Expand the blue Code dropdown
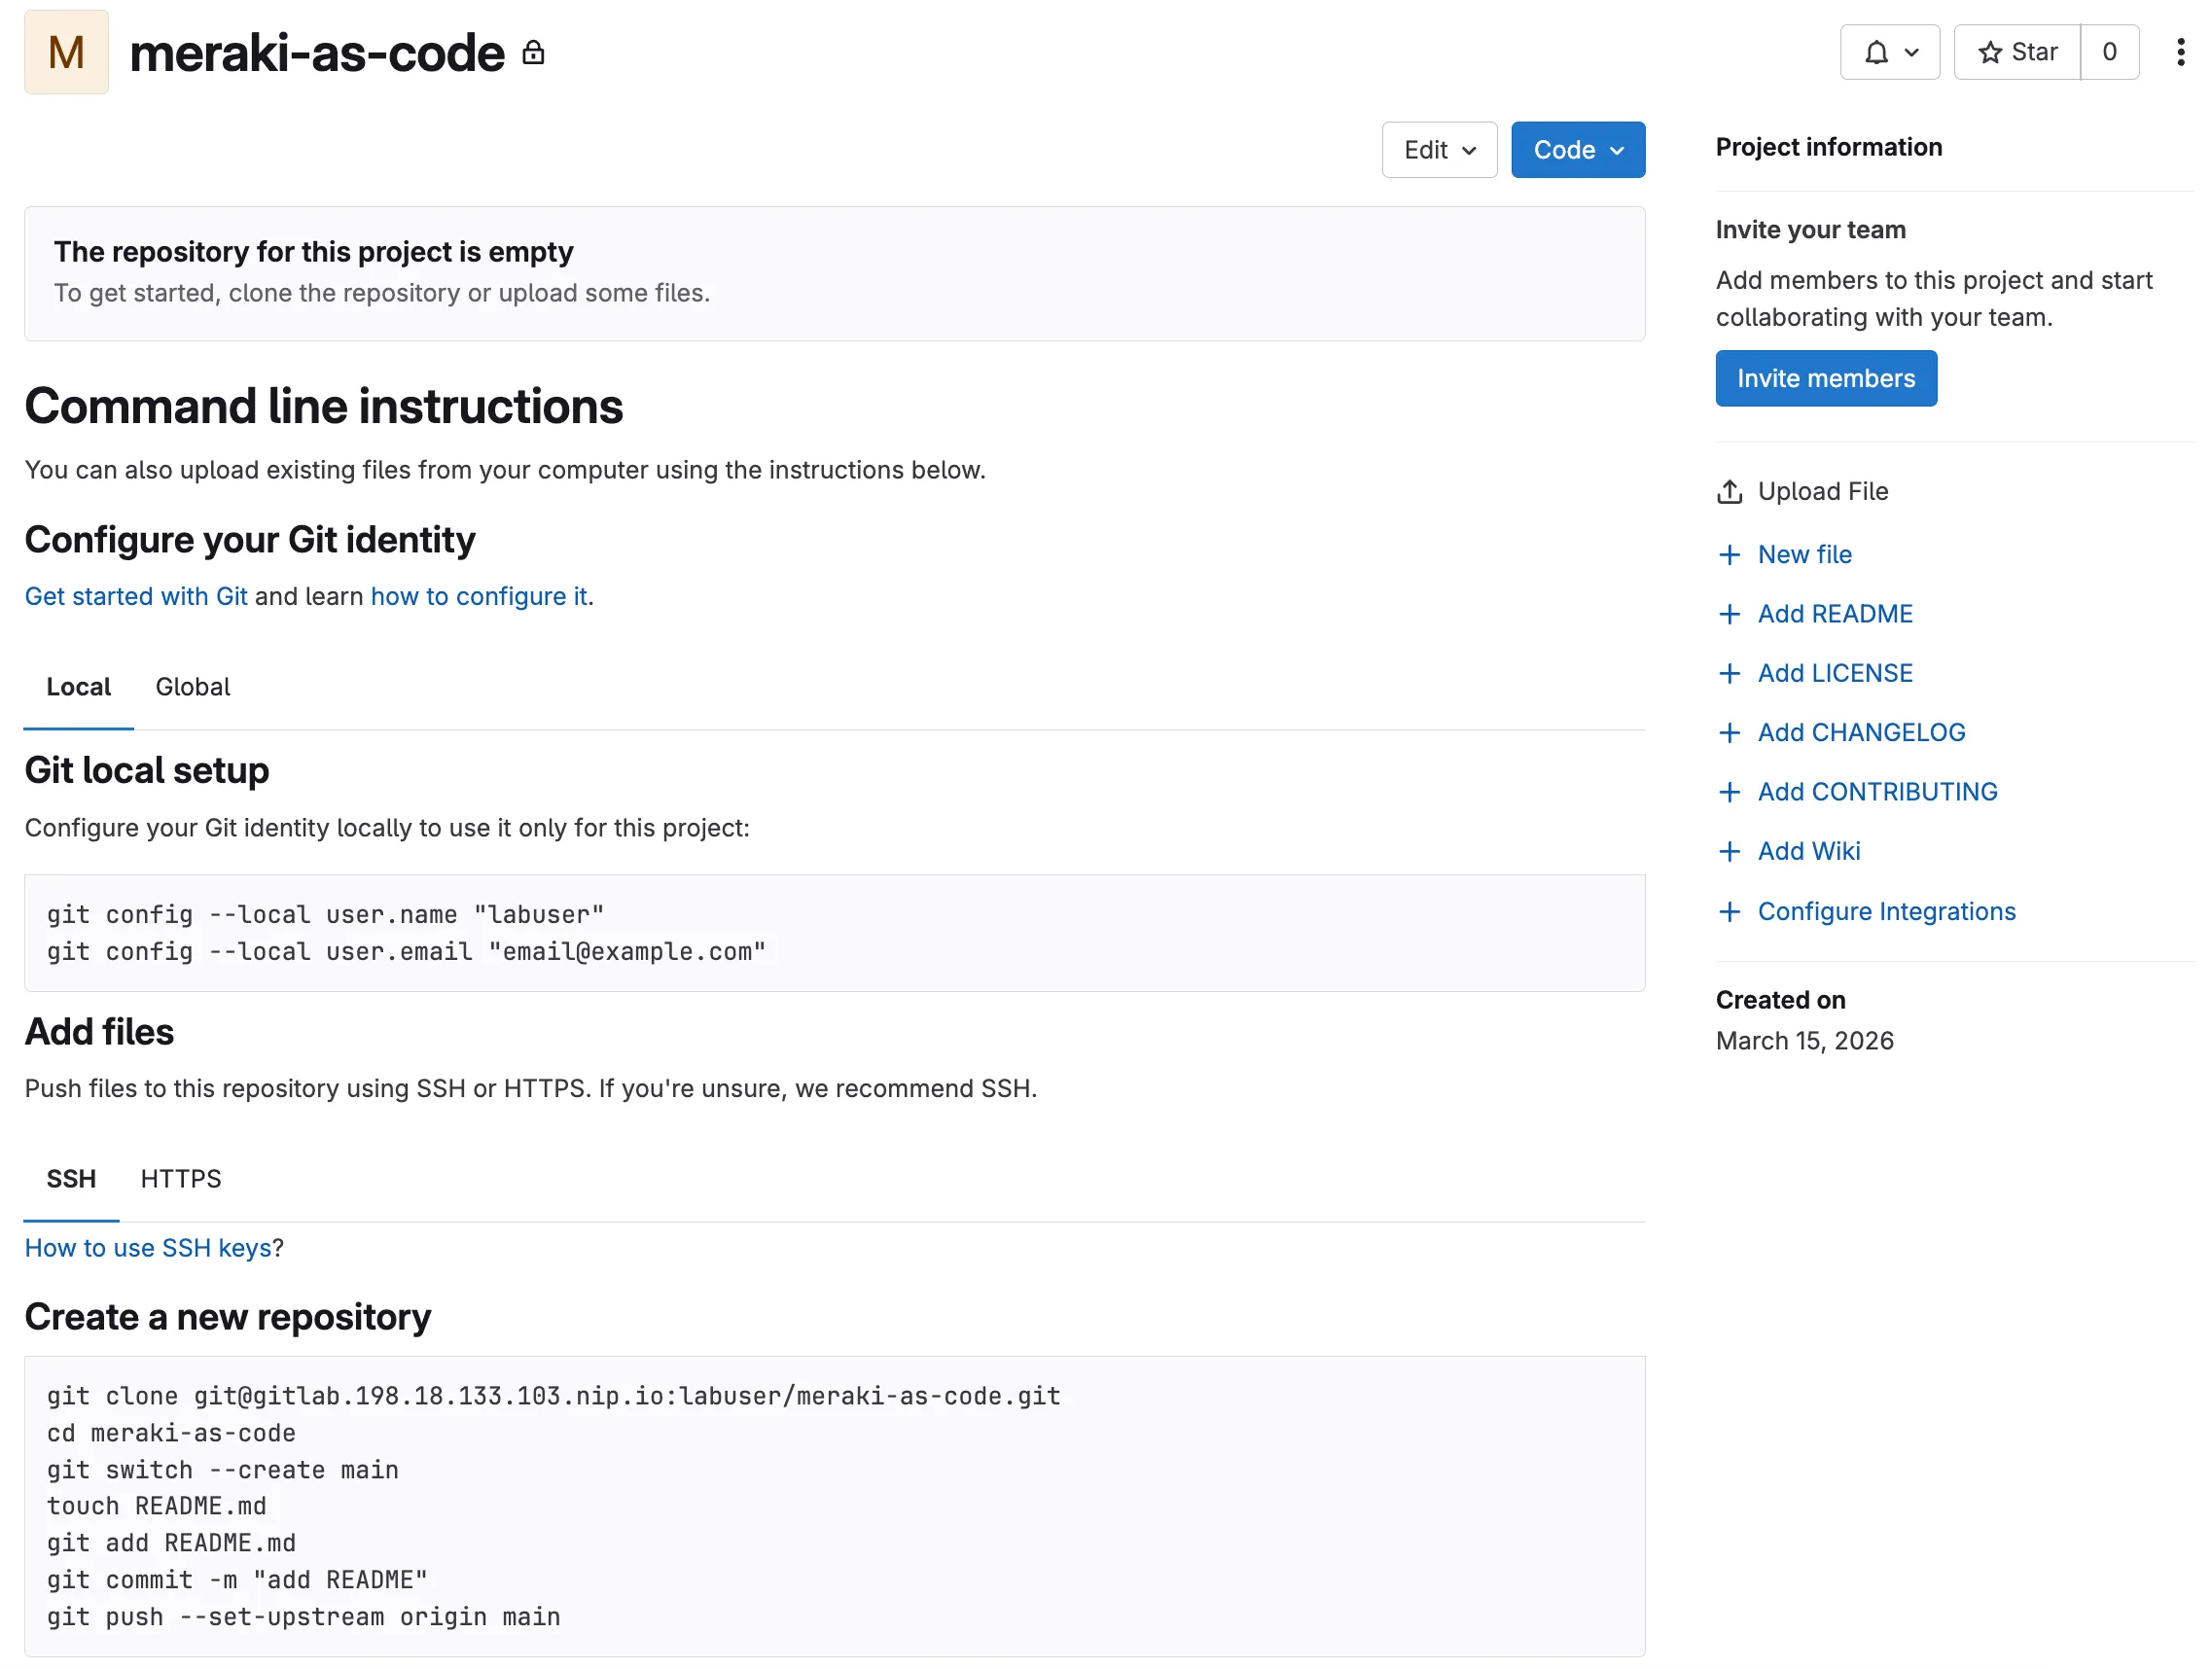The image size is (2212, 1669). tap(1577, 150)
